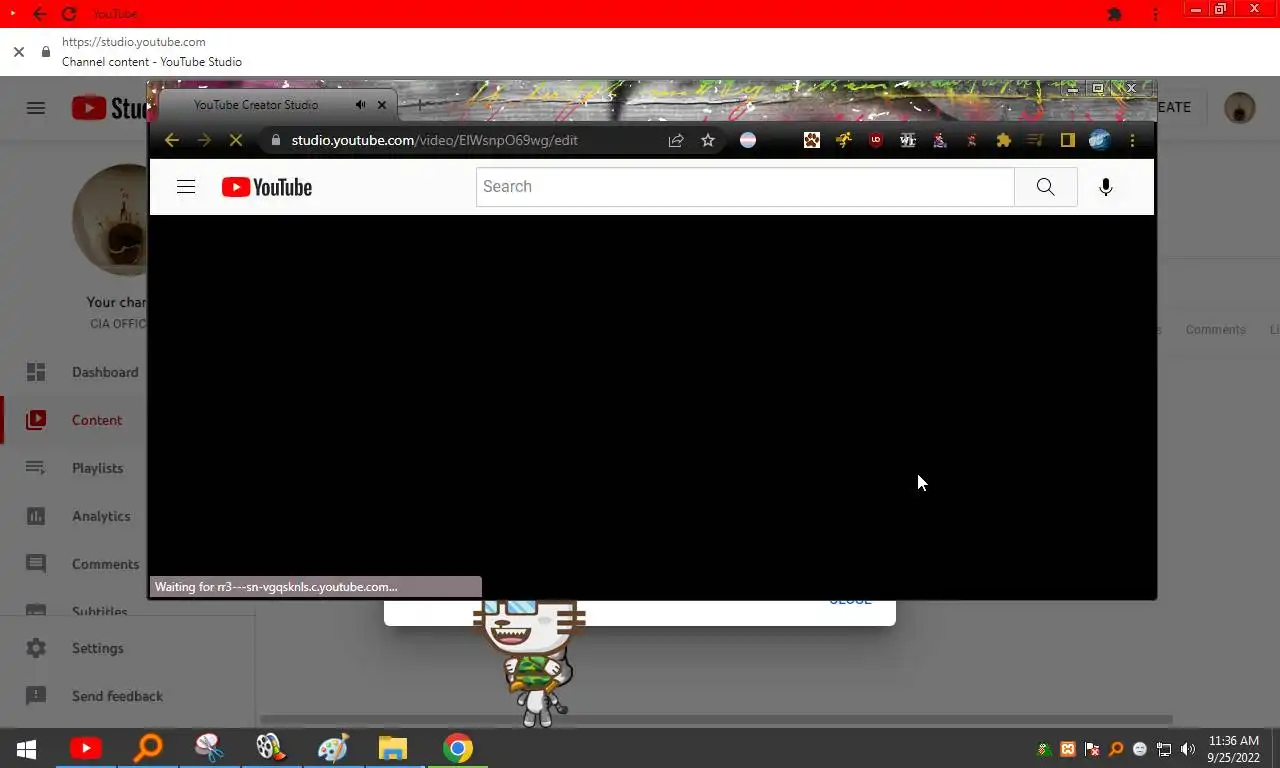Start voice search with microphone

(1106, 187)
